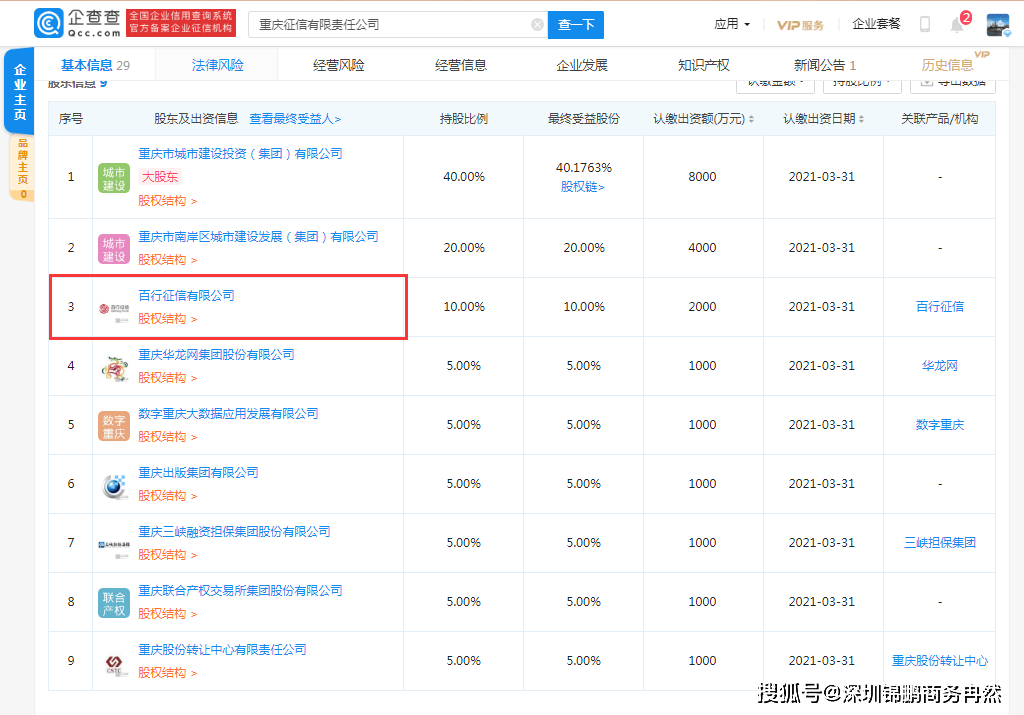This screenshot has height=715, width=1024.
Task: Expand 股权结构 under 重庆联合产权交易所
Action: tap(167, 613)
